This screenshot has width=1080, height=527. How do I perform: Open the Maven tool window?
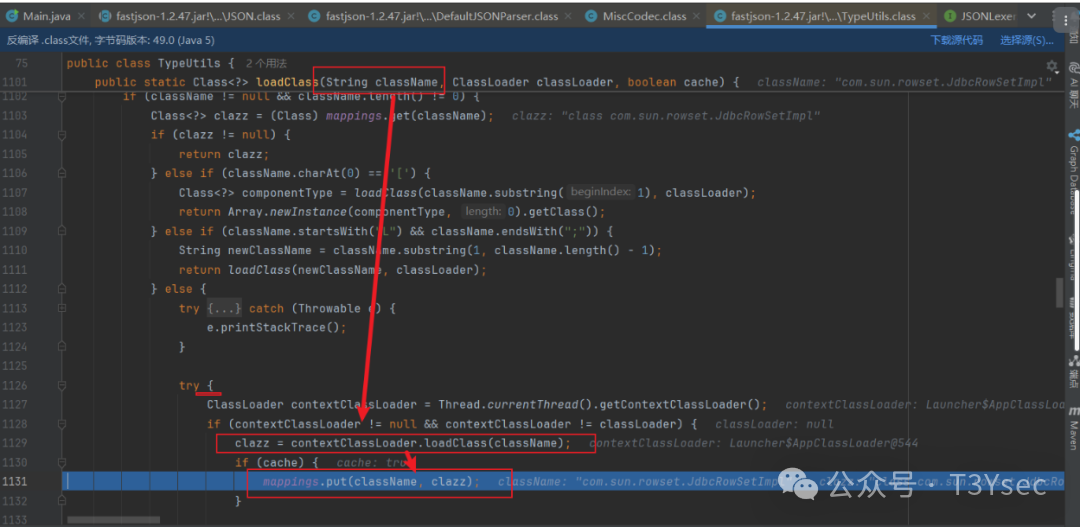pyautogui.click(x=1072, y=426)
